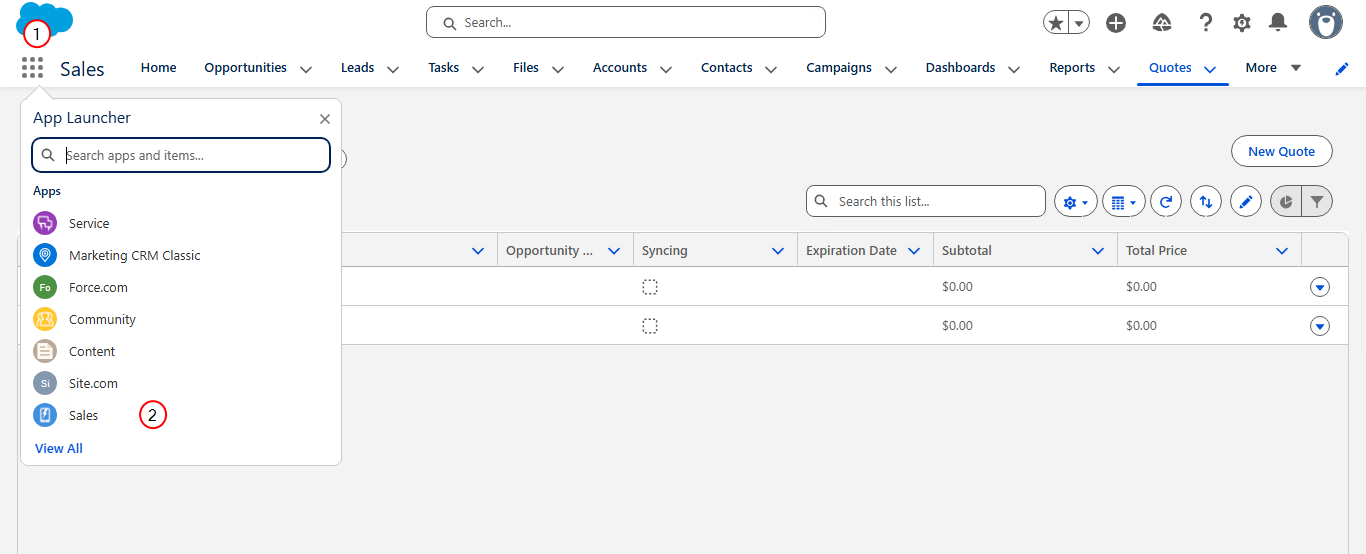Viewport: 1366px width, 554px height.
Task: Focus the Search apps and items field
Action: (180, 155)
